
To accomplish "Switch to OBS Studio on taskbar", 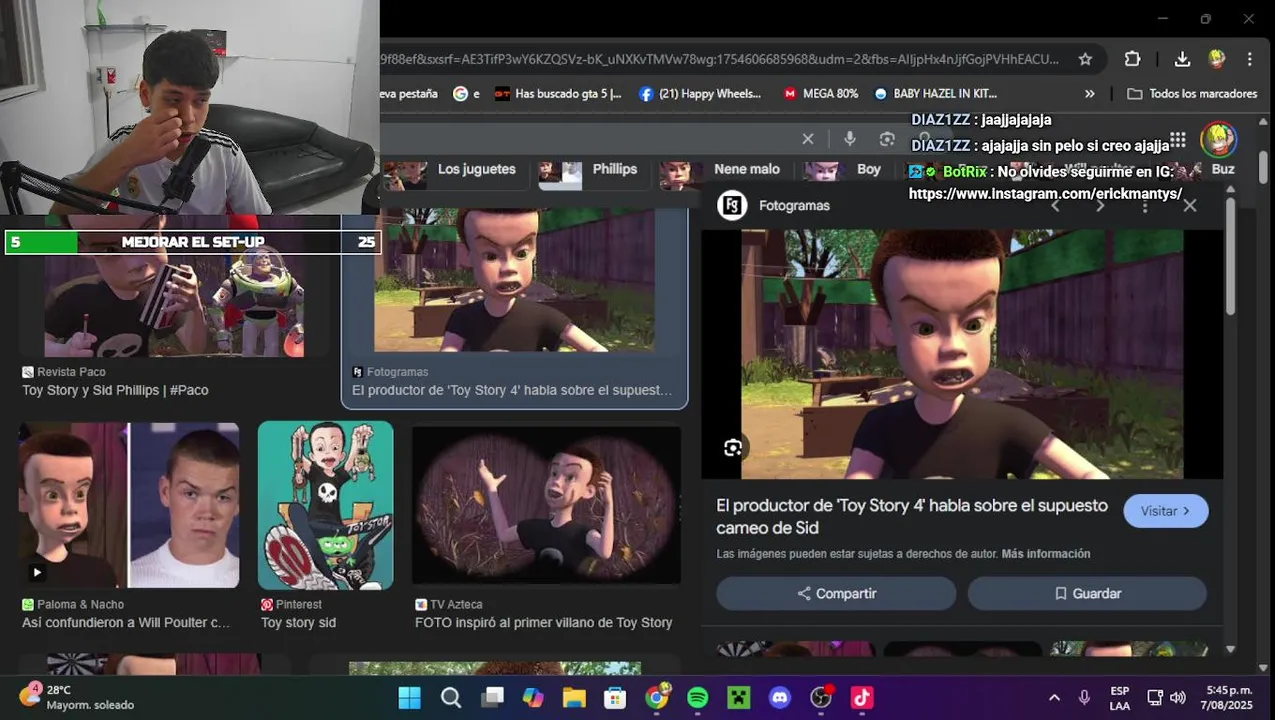I will point(821,698).
